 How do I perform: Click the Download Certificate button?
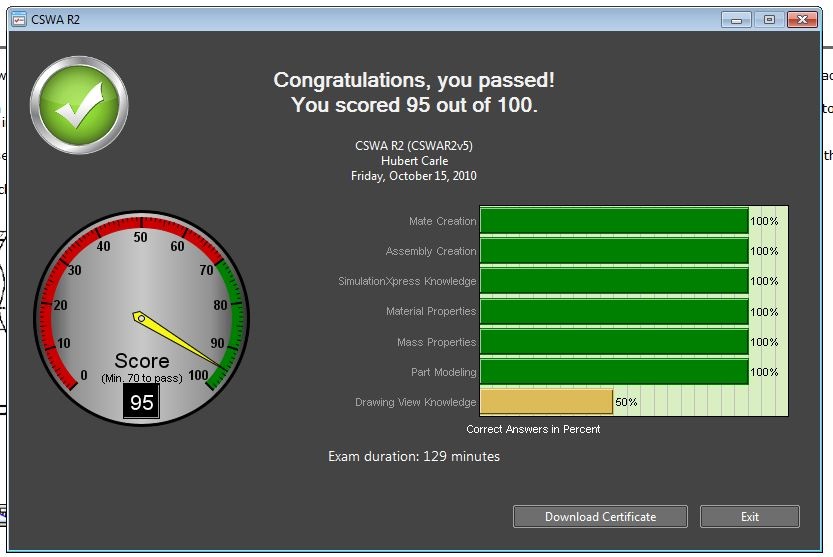(600, 516)
